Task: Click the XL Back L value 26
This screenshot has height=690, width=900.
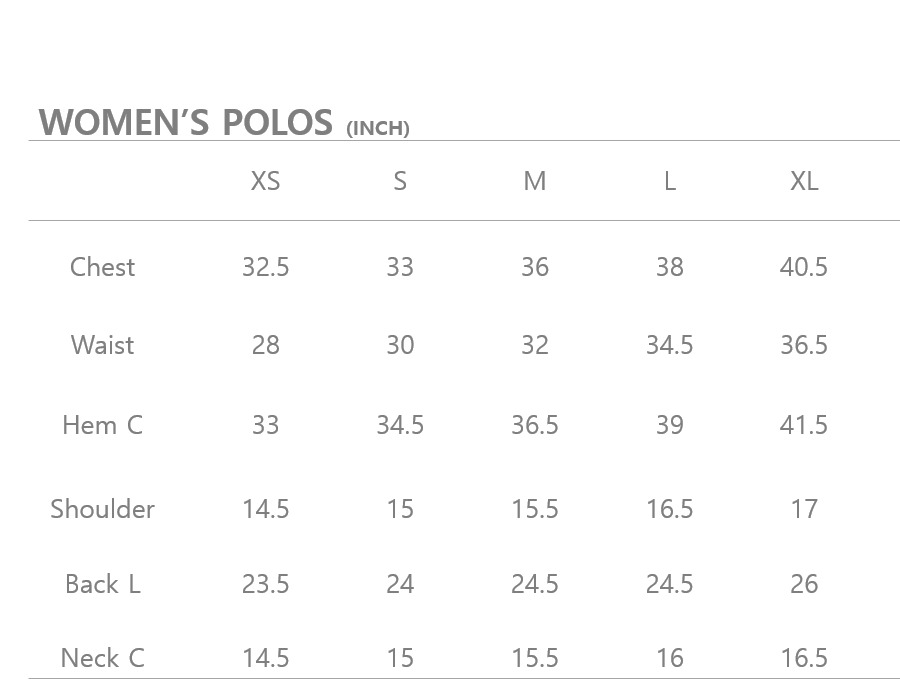Action: coord(804,584)
